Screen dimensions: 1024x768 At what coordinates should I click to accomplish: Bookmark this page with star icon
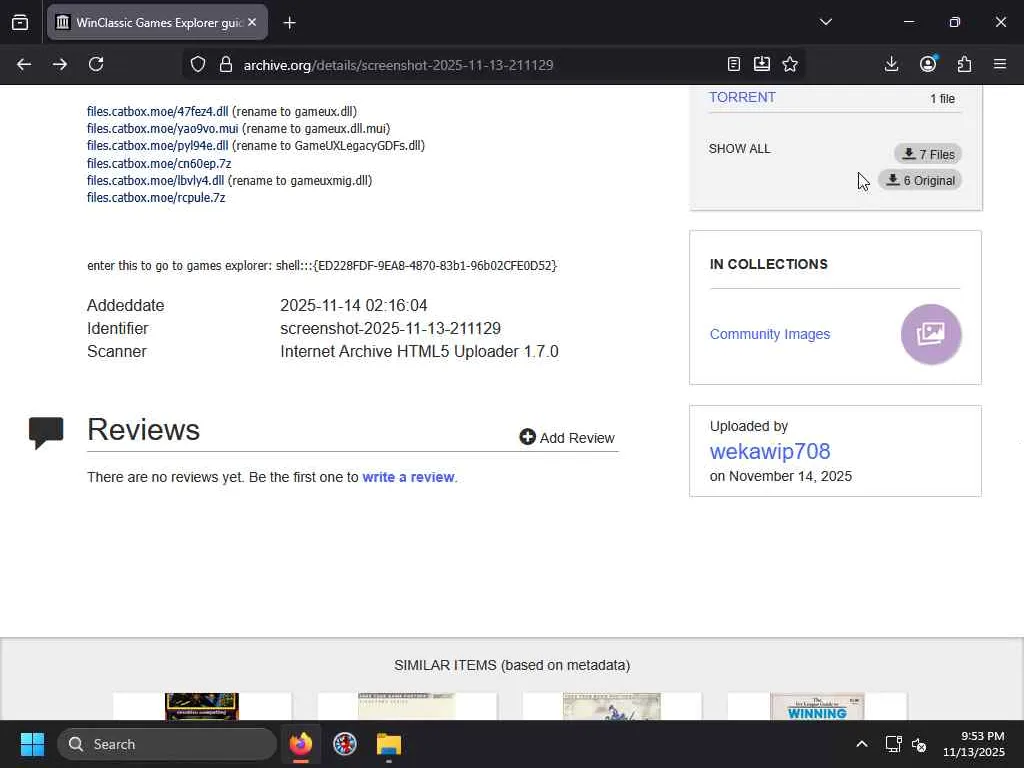pyautogui.click(x=790, y=64)
